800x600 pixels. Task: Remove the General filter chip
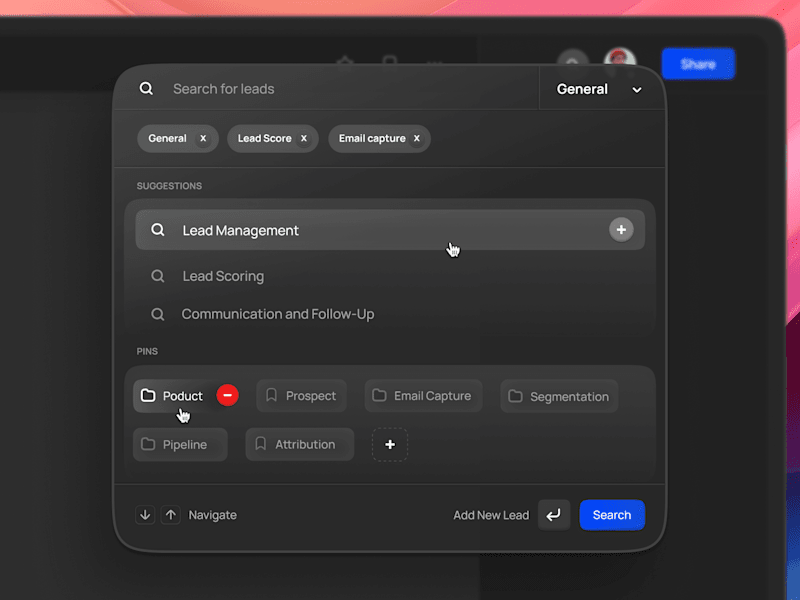coord(203,138)
